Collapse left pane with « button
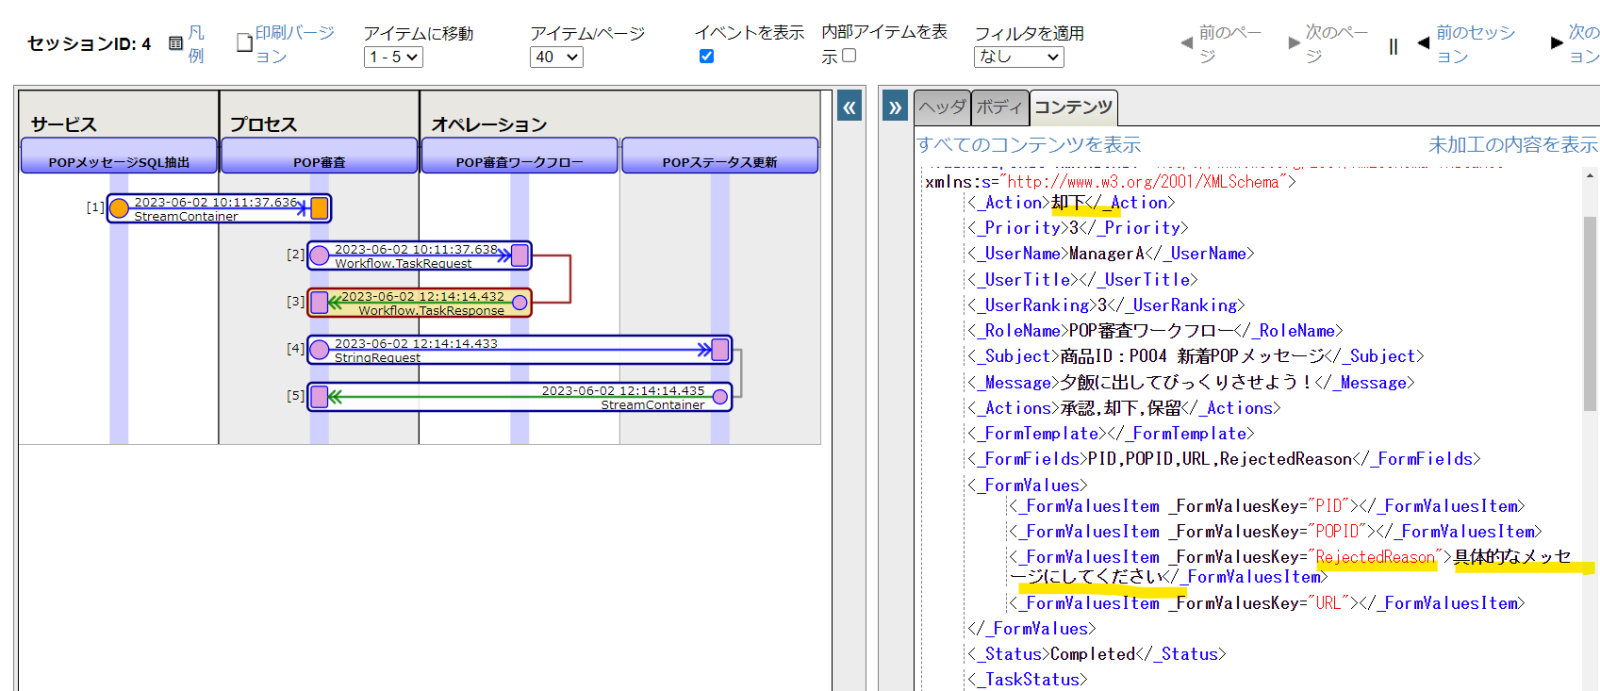The height and width of the screenshot is (691, 1600). click(x=848, y=107)
